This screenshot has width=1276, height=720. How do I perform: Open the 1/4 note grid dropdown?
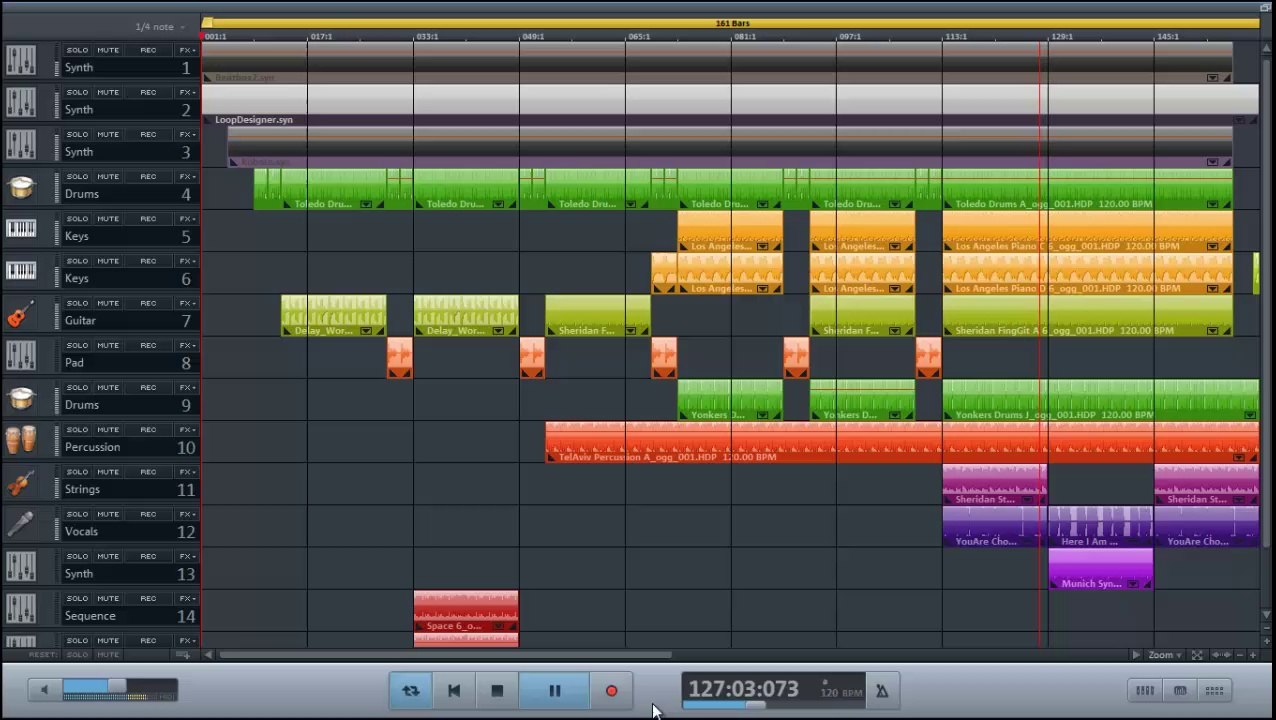point(160,27)
